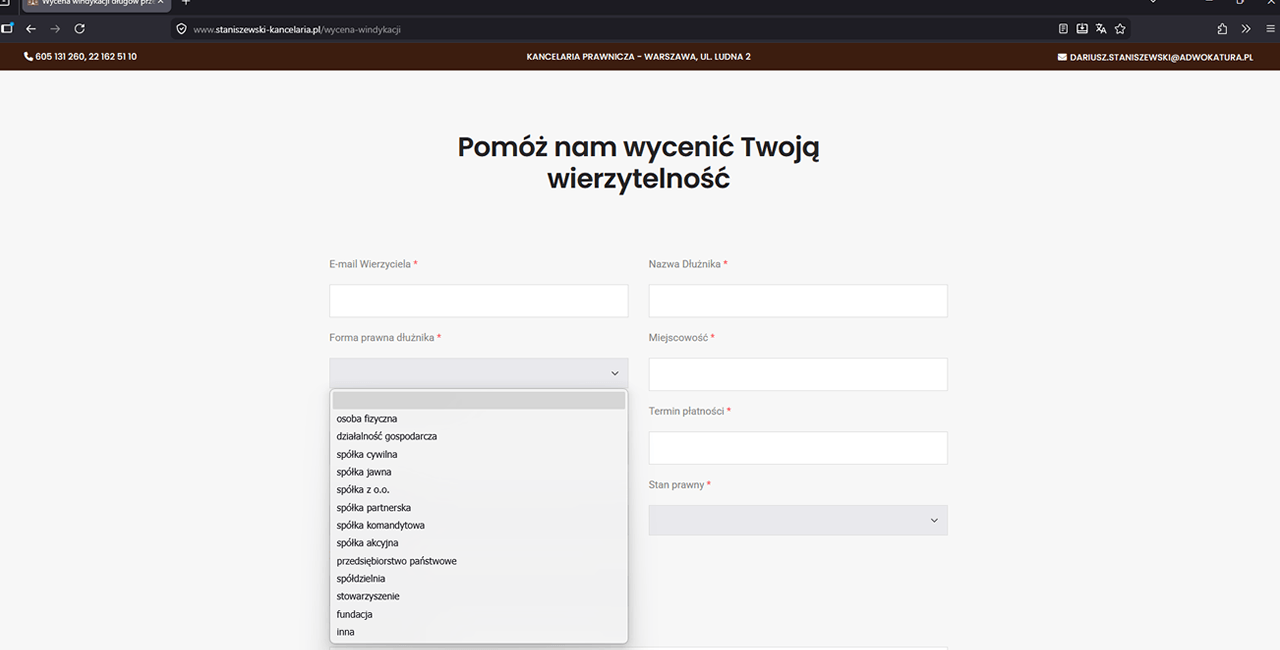Viewport: 1280px width, 650px height.
Task: Choose stowarzyszenie option
Action: 479,596
